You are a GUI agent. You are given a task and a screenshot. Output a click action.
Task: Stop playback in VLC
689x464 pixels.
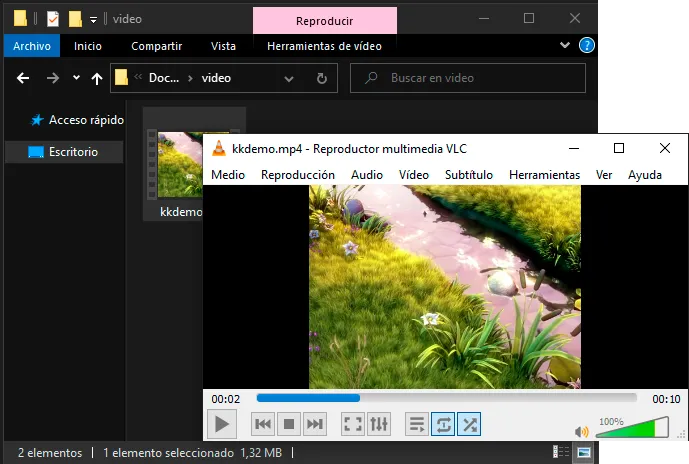(x=289, y=424)
